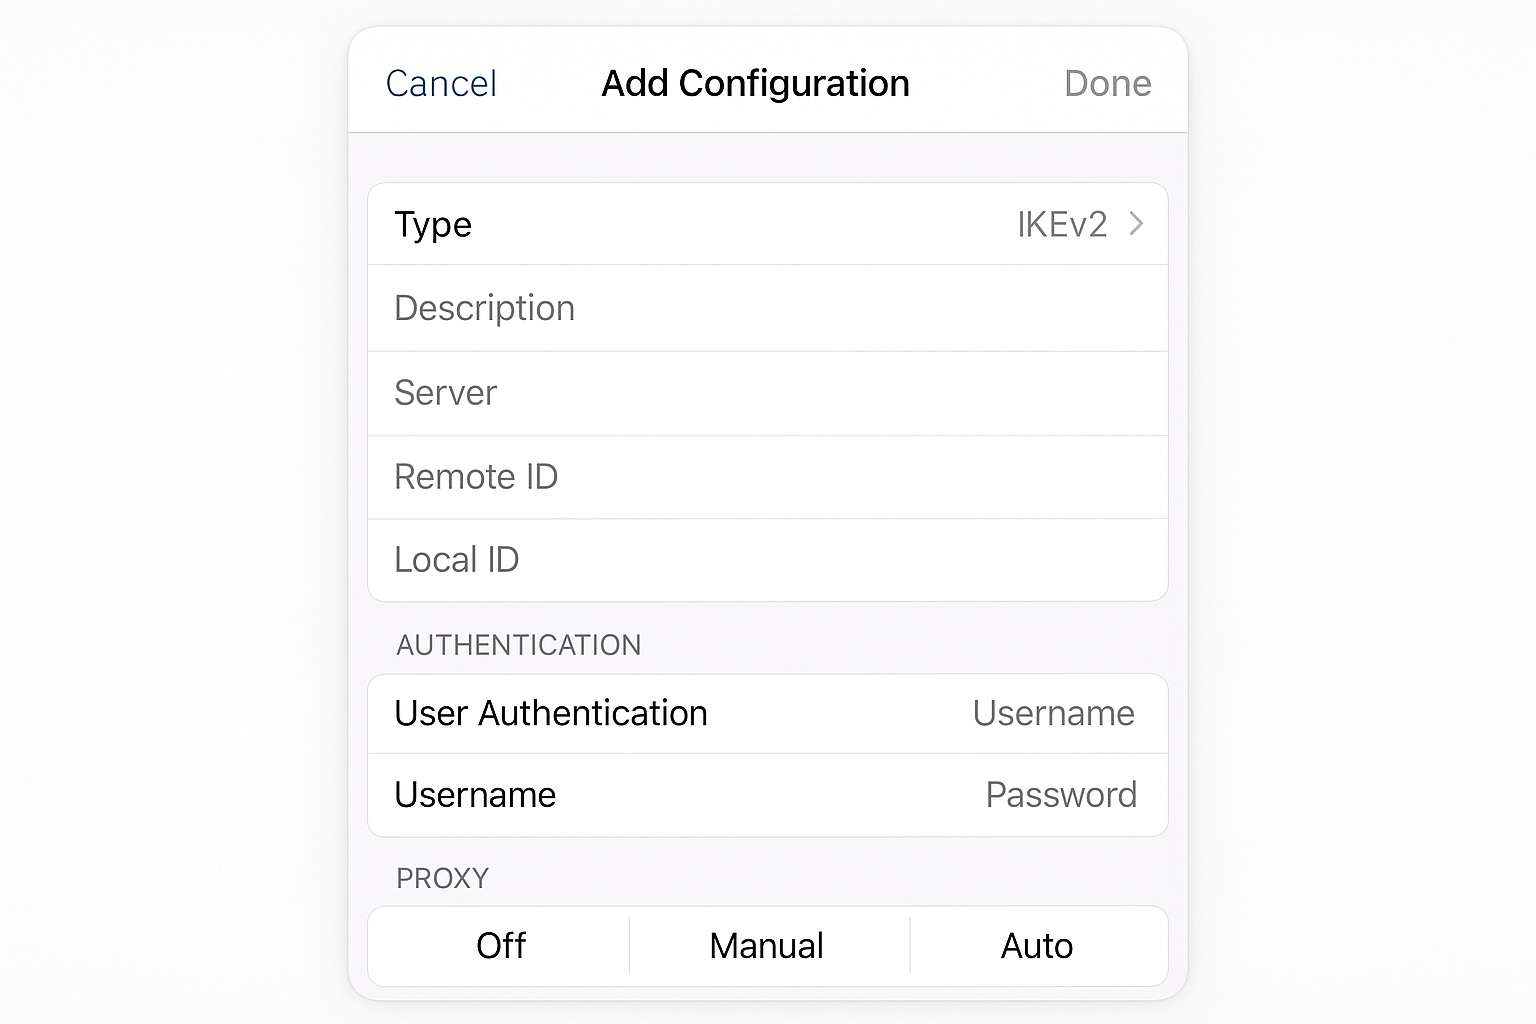Image resolution: width=1536 pixels, height=1024 pixels.
Task: Tap the Add Configuration title
Action: pyautogui.click(x=754, y=83)
